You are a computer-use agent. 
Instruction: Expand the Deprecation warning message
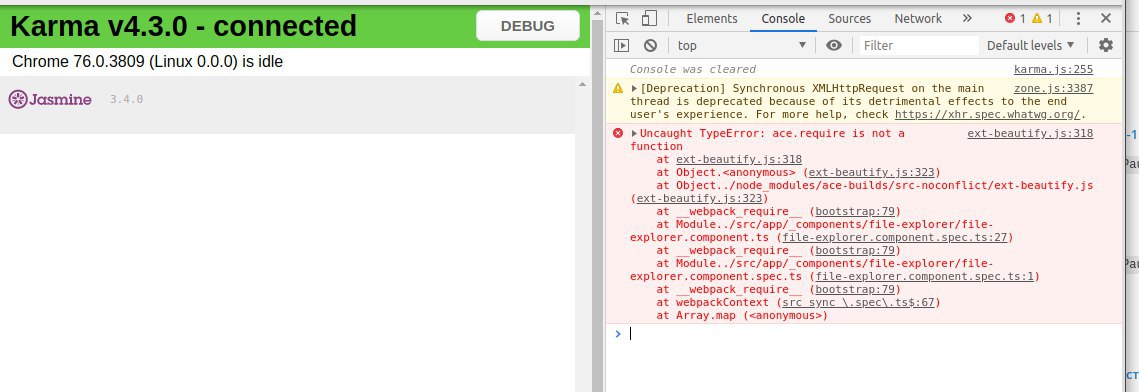click(x=634, y=89)
